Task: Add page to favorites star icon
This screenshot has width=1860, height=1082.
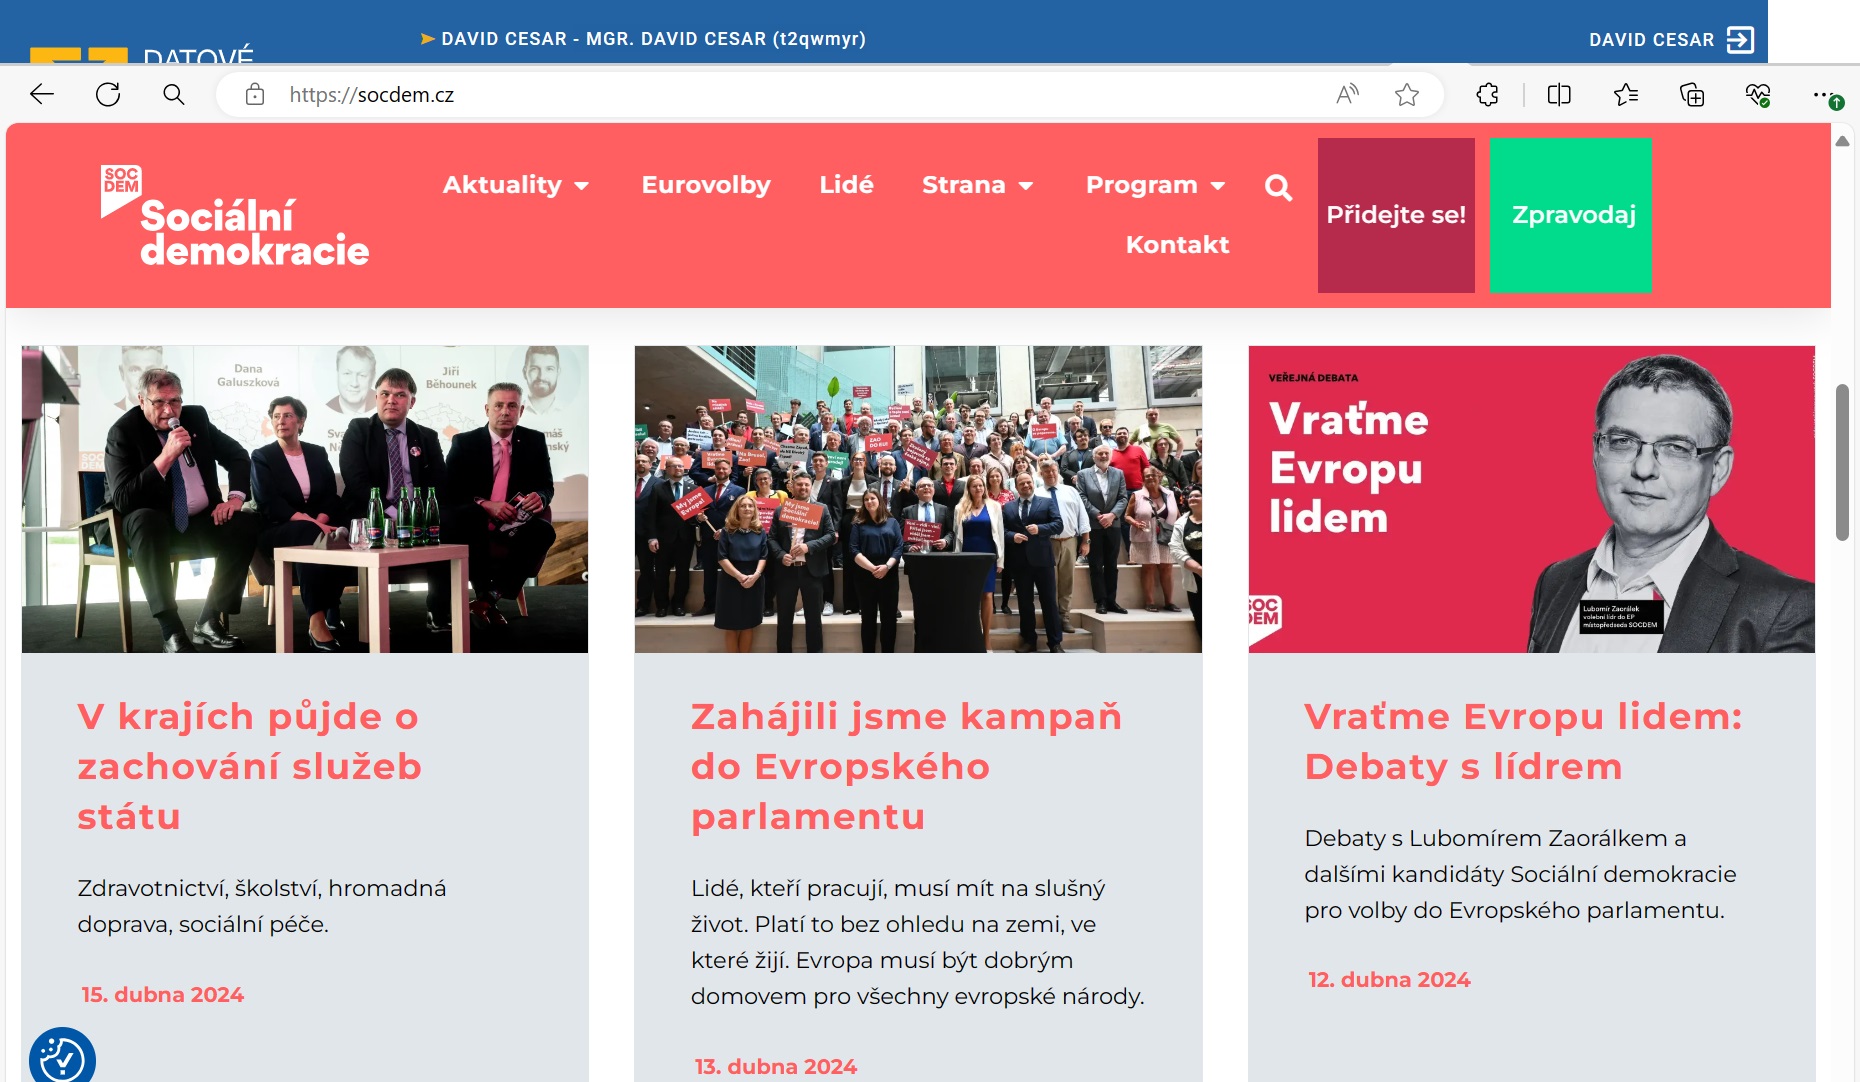Action: click(x=1407, y=95)
